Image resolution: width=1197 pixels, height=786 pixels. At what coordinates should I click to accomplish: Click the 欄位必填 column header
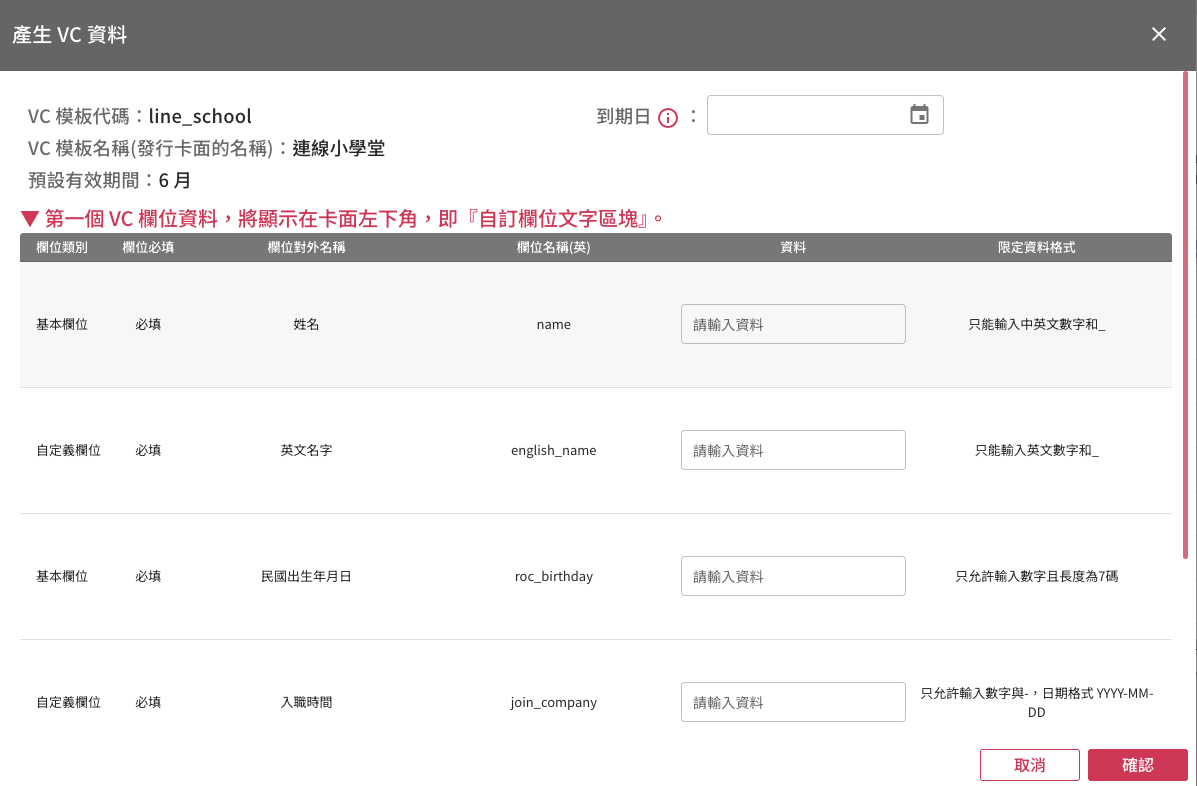(148, 247)
